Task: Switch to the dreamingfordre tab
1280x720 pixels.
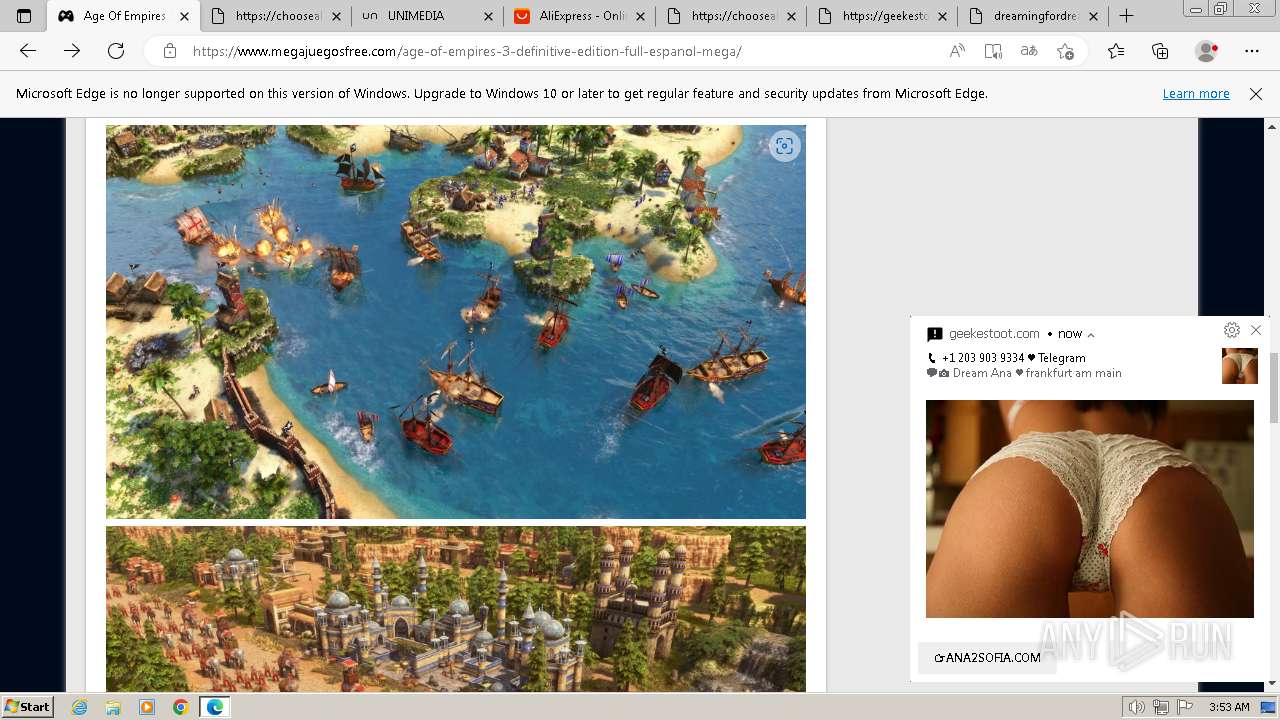Action: click(x=1034, y=16)
